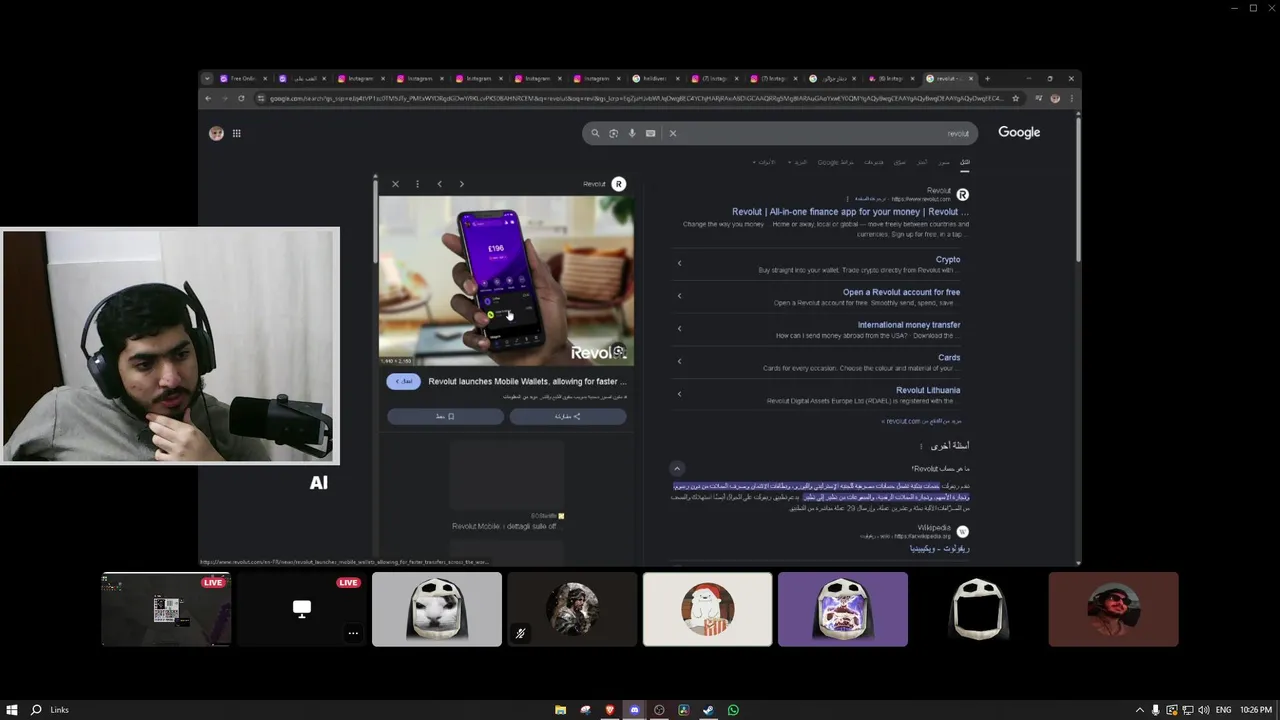
Task: Expand the 'Open a Revolut account for free' chevron
Action: pyautogui.click(x=679, y=296)
